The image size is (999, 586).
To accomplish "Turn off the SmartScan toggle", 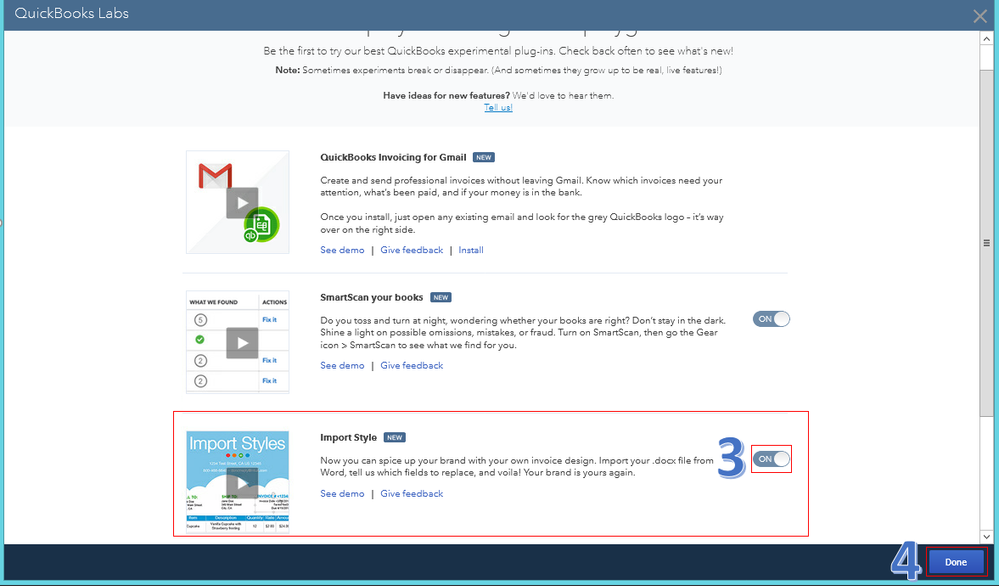I will 772,318.
